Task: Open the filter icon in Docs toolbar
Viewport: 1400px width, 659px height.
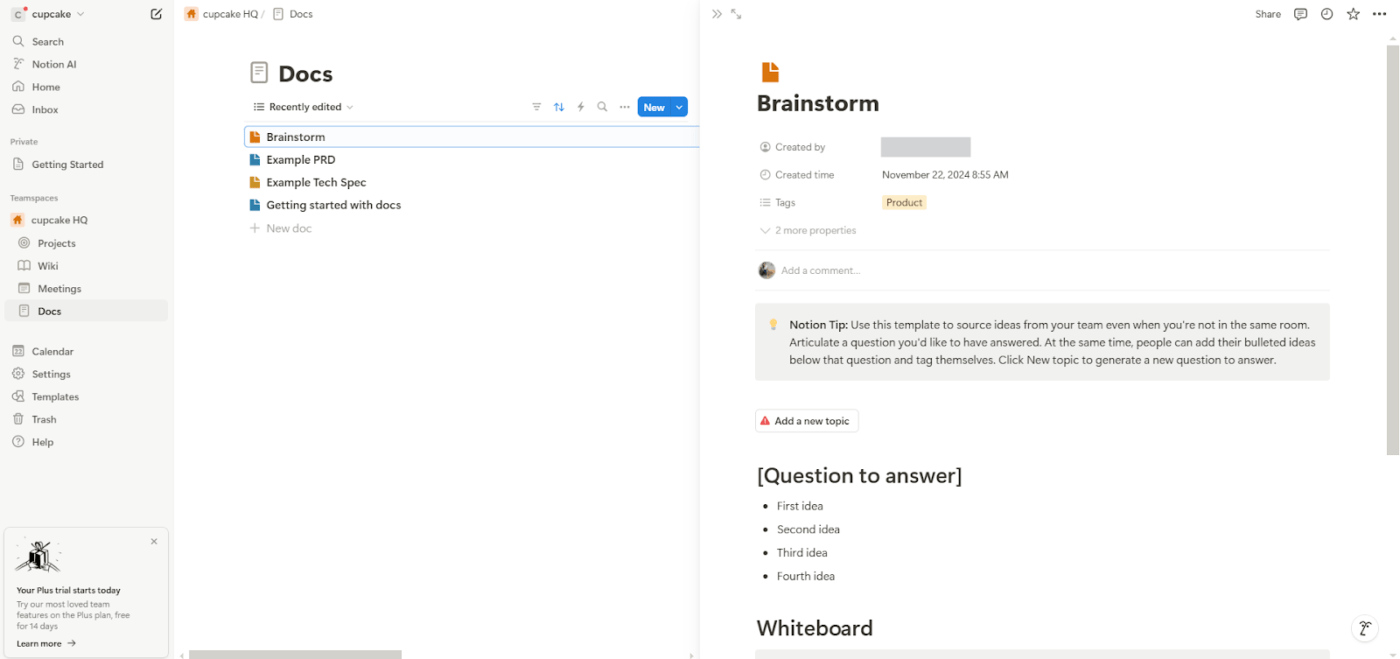Action: pos(536,107)
